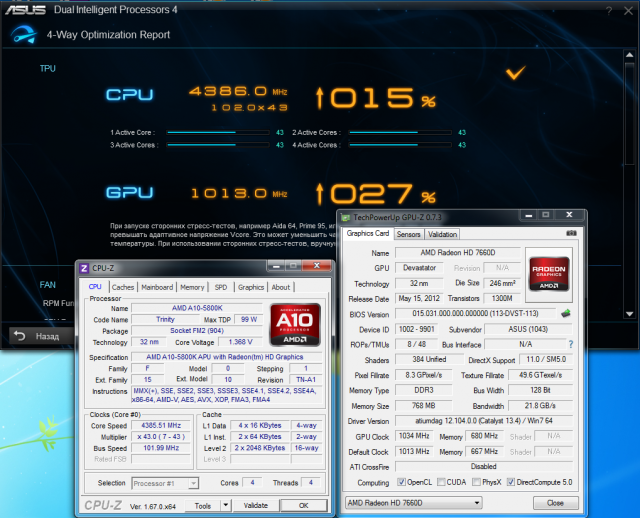The image size is (640, 518).
Task: Click the Multiplier value x 43.0 (7 - 43)
Action: click(161, 437)
